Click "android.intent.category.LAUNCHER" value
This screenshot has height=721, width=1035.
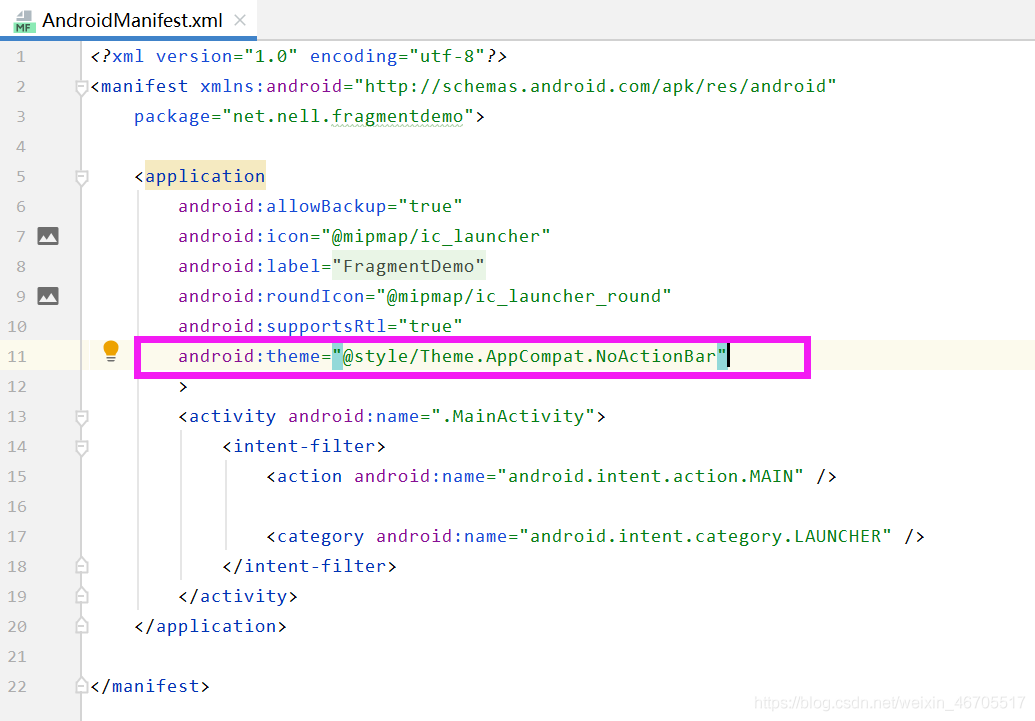[706, 536]
